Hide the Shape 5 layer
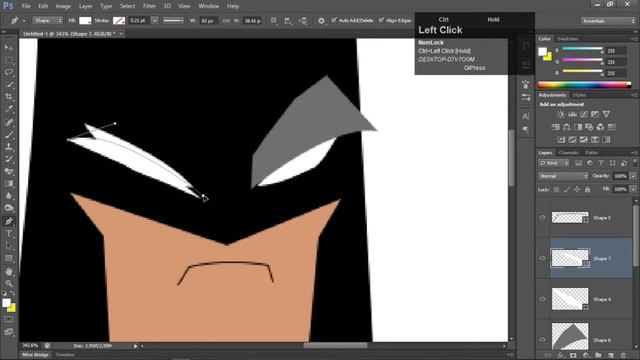 click(x=542, y=218)
